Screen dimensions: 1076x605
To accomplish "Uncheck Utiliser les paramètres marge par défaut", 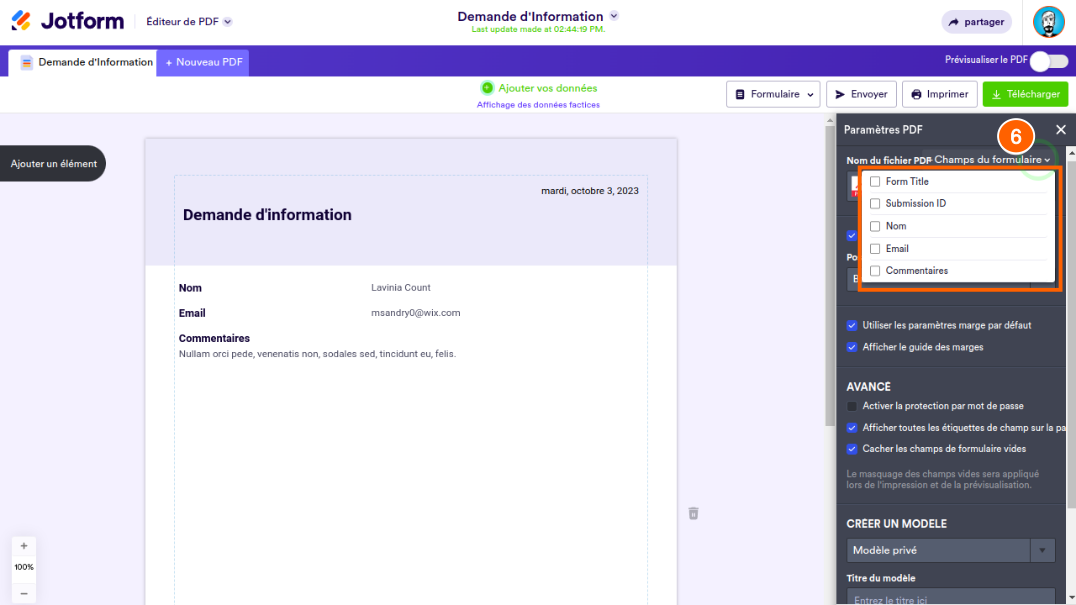I will click(x=852, y=325).
